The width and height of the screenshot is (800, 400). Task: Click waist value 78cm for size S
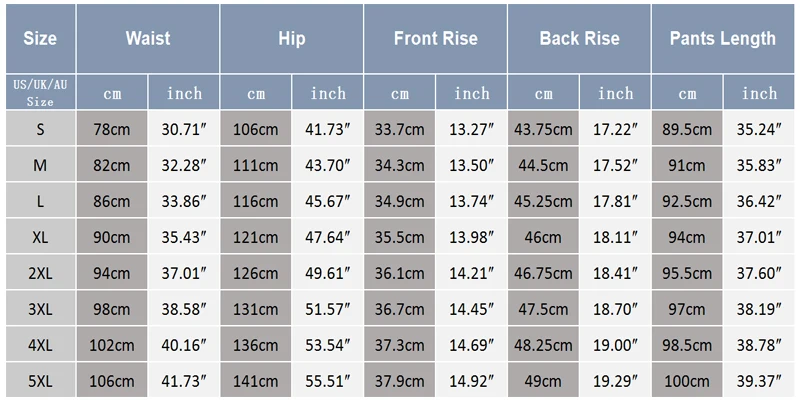click(112, 129)
